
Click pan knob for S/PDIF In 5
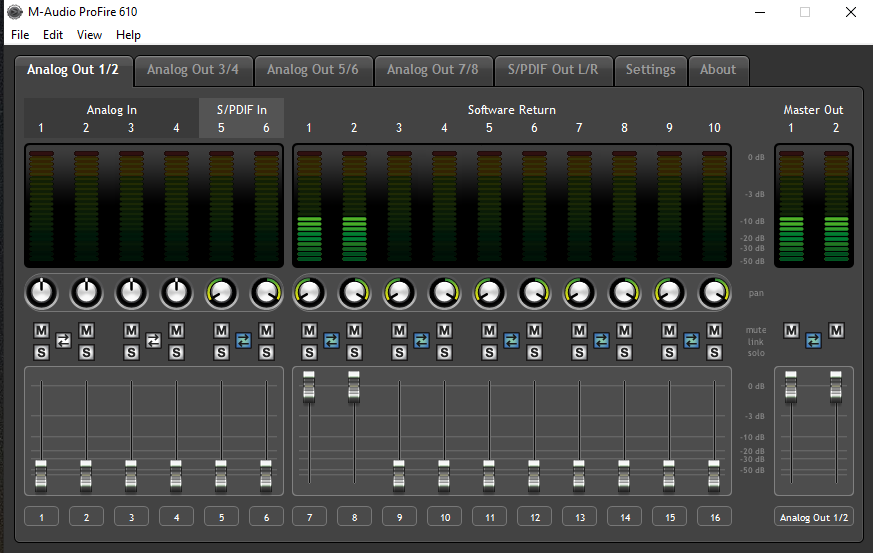point(222,292)
